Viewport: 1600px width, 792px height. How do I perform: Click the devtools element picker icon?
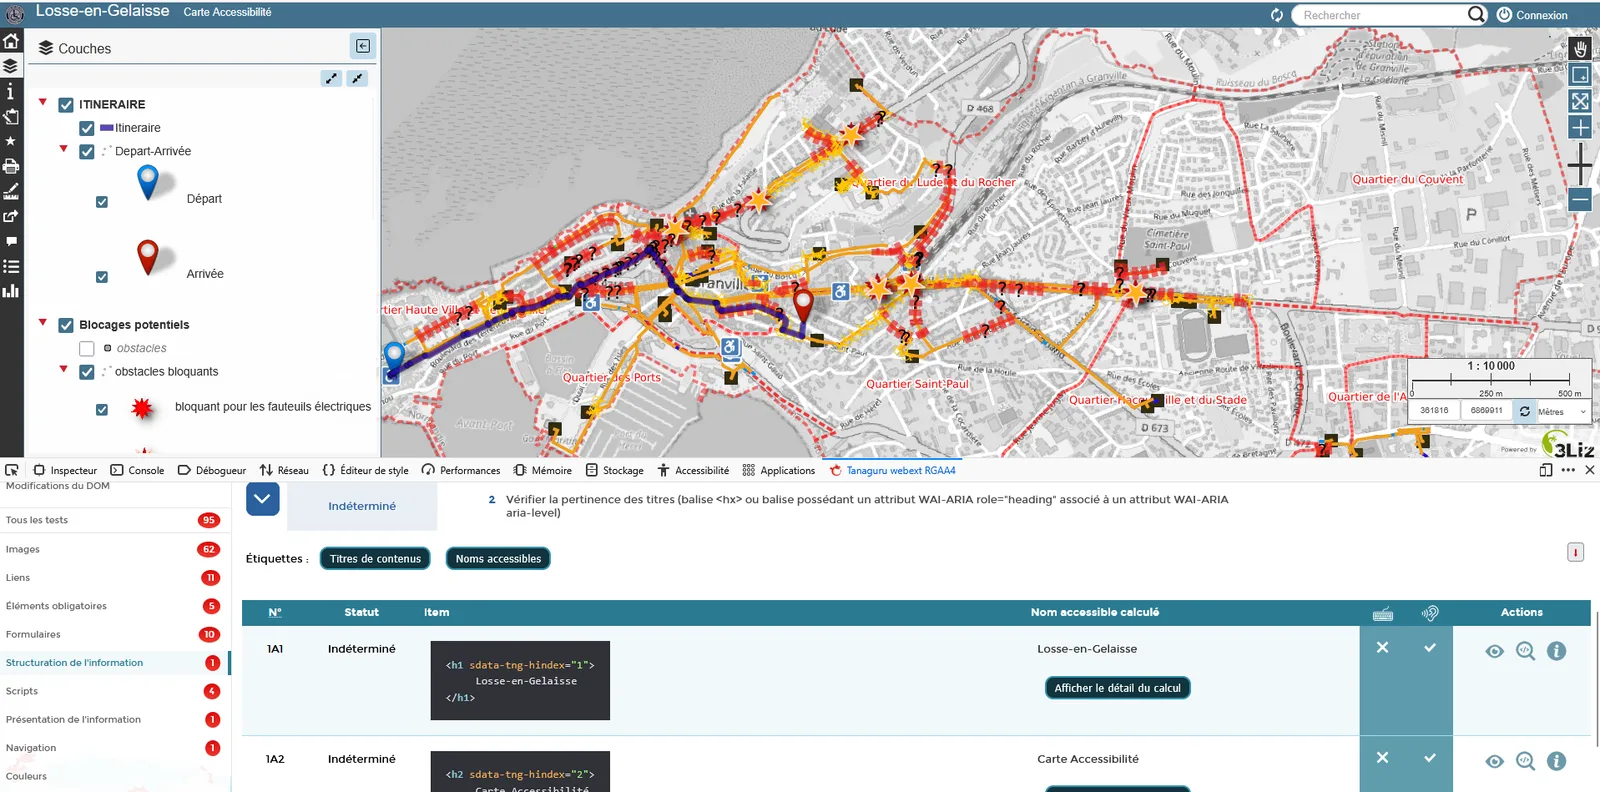(12, 470)
